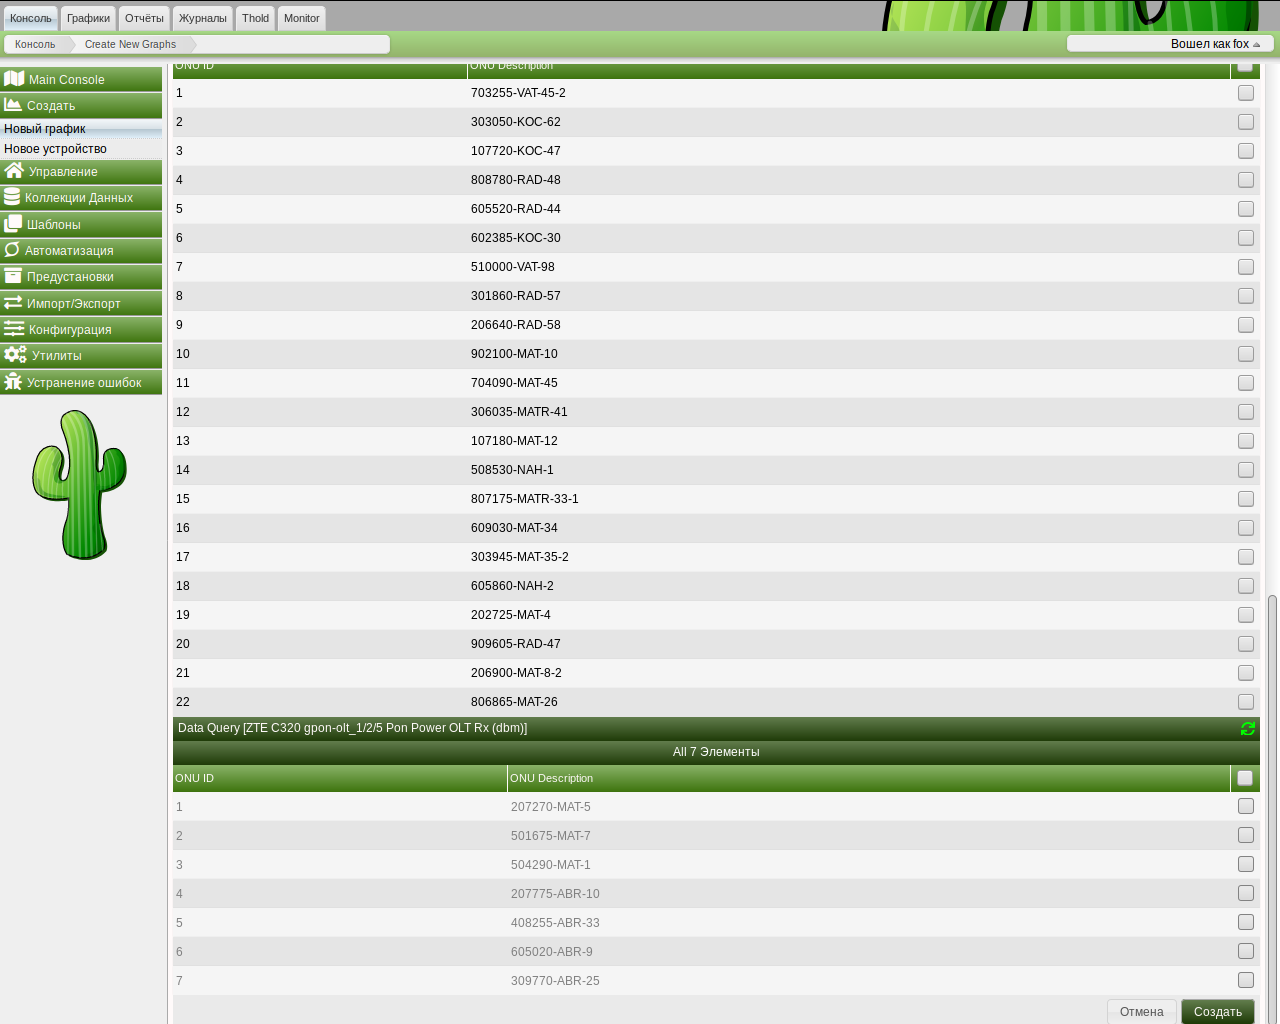Screen dimensions: 1280x1024
Task: Click the Создать chart icon
Action: [x=13, y=104]
